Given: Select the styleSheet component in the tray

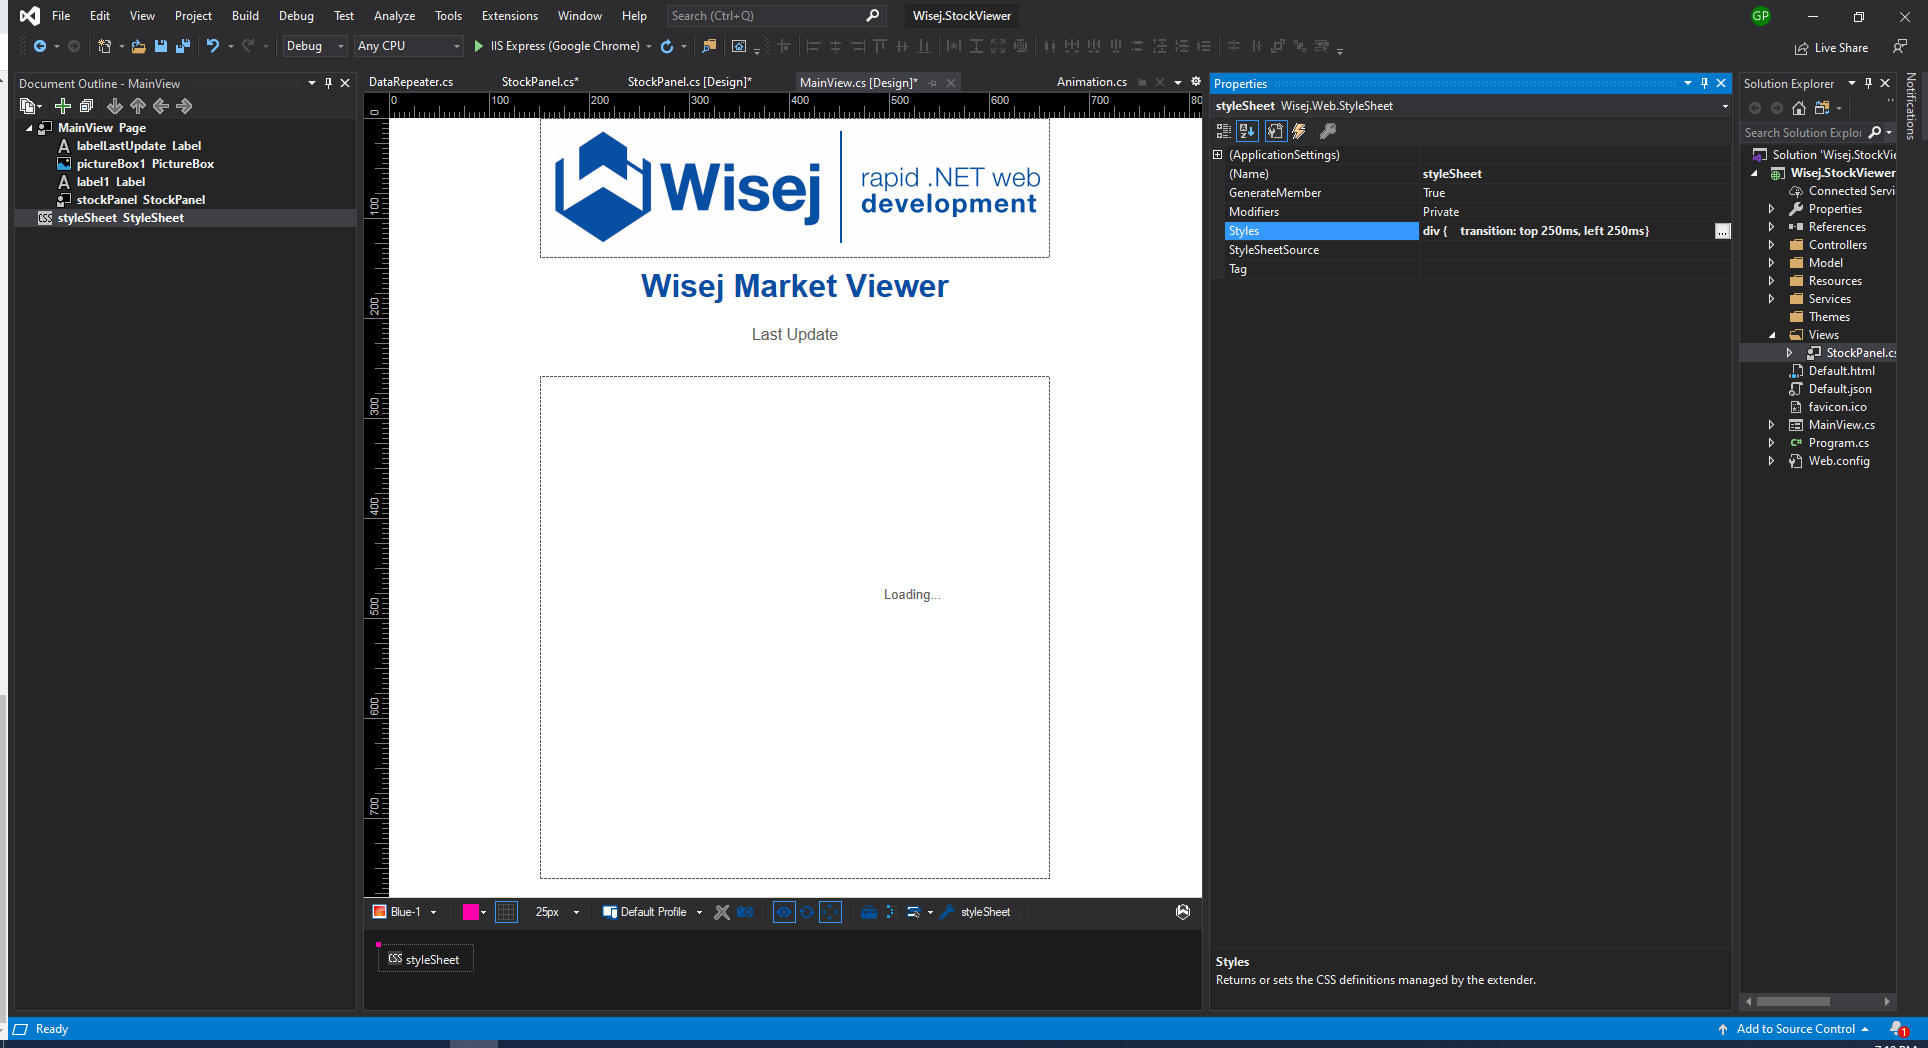Looking at the screenshot, I should 425,959.
